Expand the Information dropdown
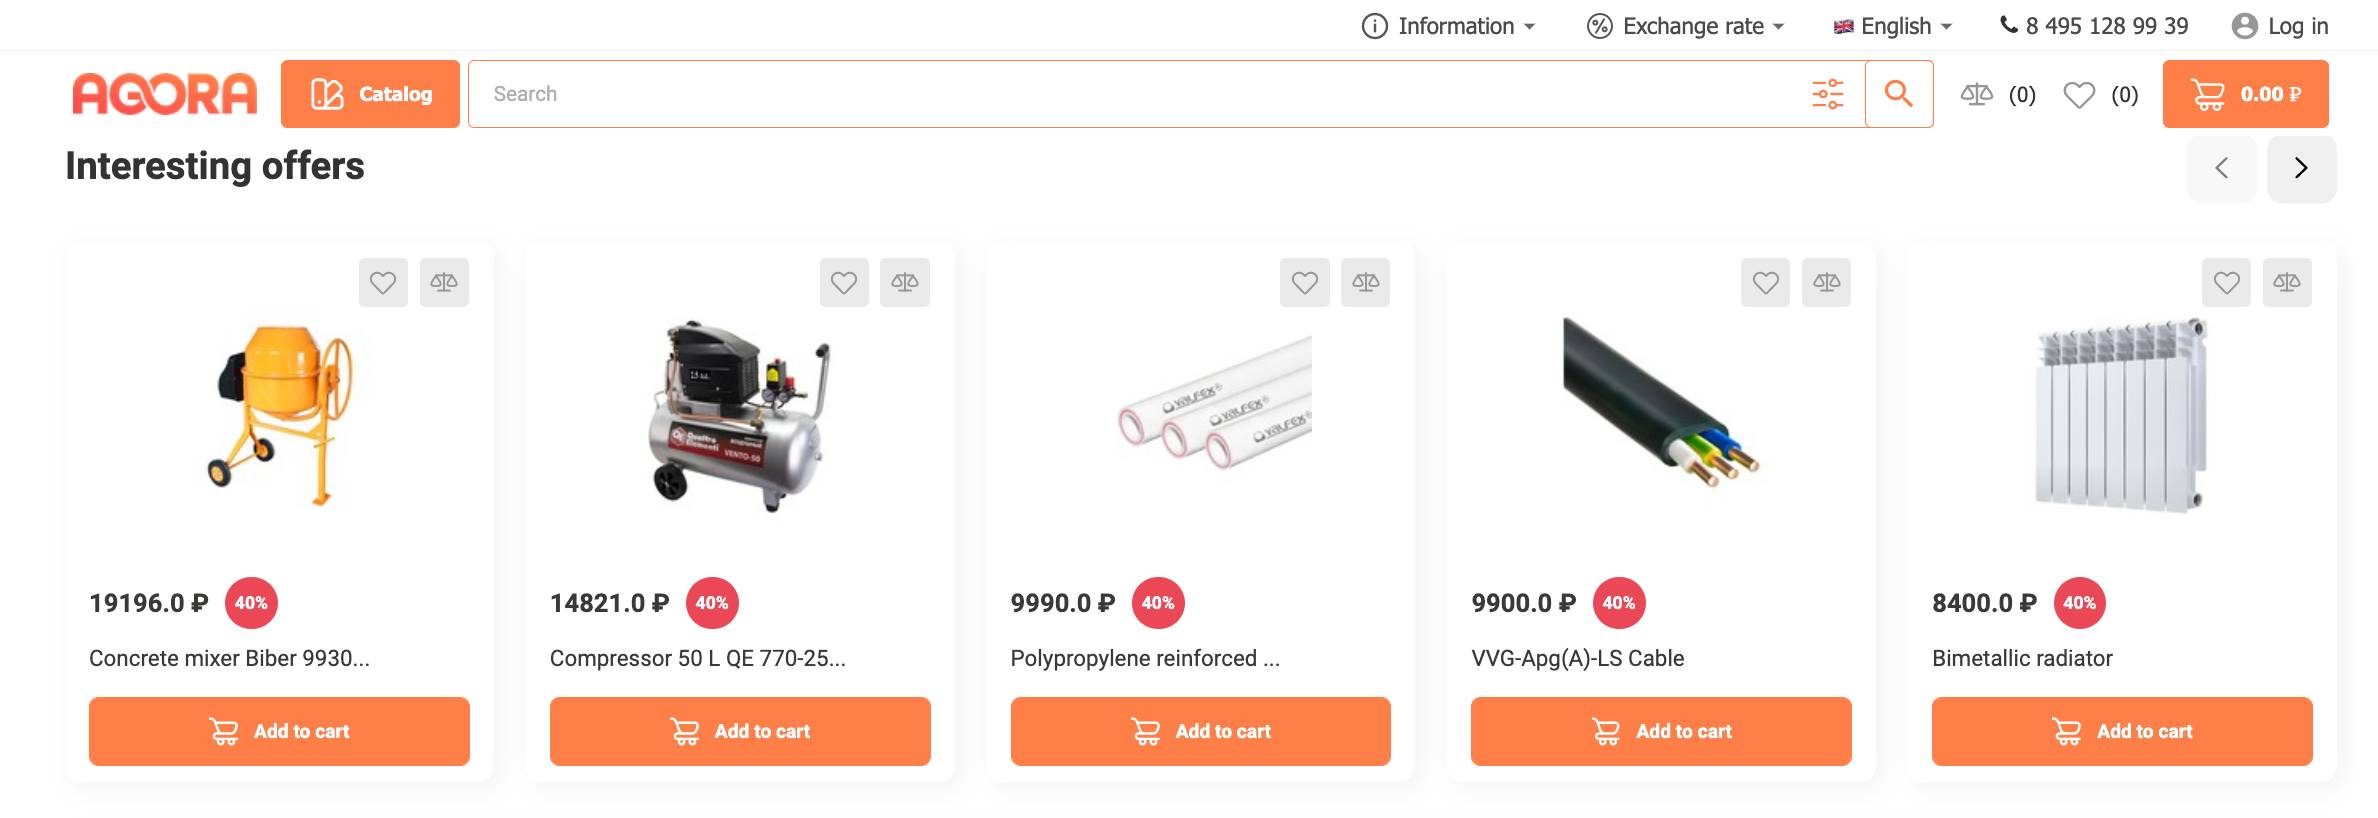Image resolution: width=2378 pixels, height=818 pixels. [1448, 26]
